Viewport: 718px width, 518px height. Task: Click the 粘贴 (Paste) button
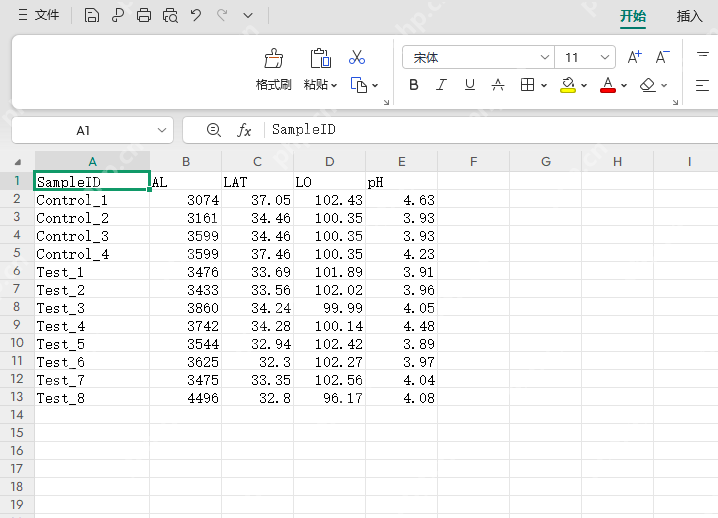click(x=319, y=68)
